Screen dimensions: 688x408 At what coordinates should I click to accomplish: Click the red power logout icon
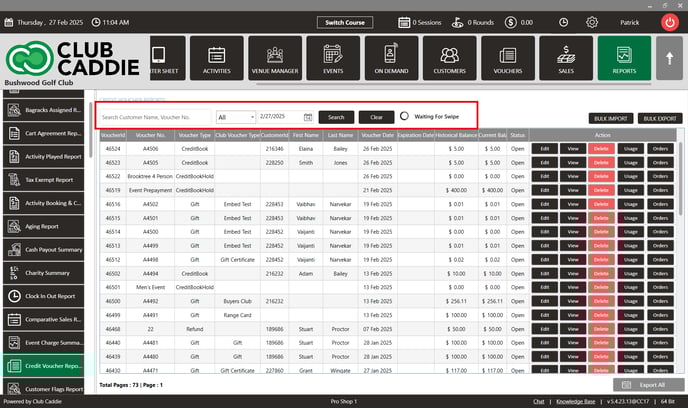[x=670, y=22]
